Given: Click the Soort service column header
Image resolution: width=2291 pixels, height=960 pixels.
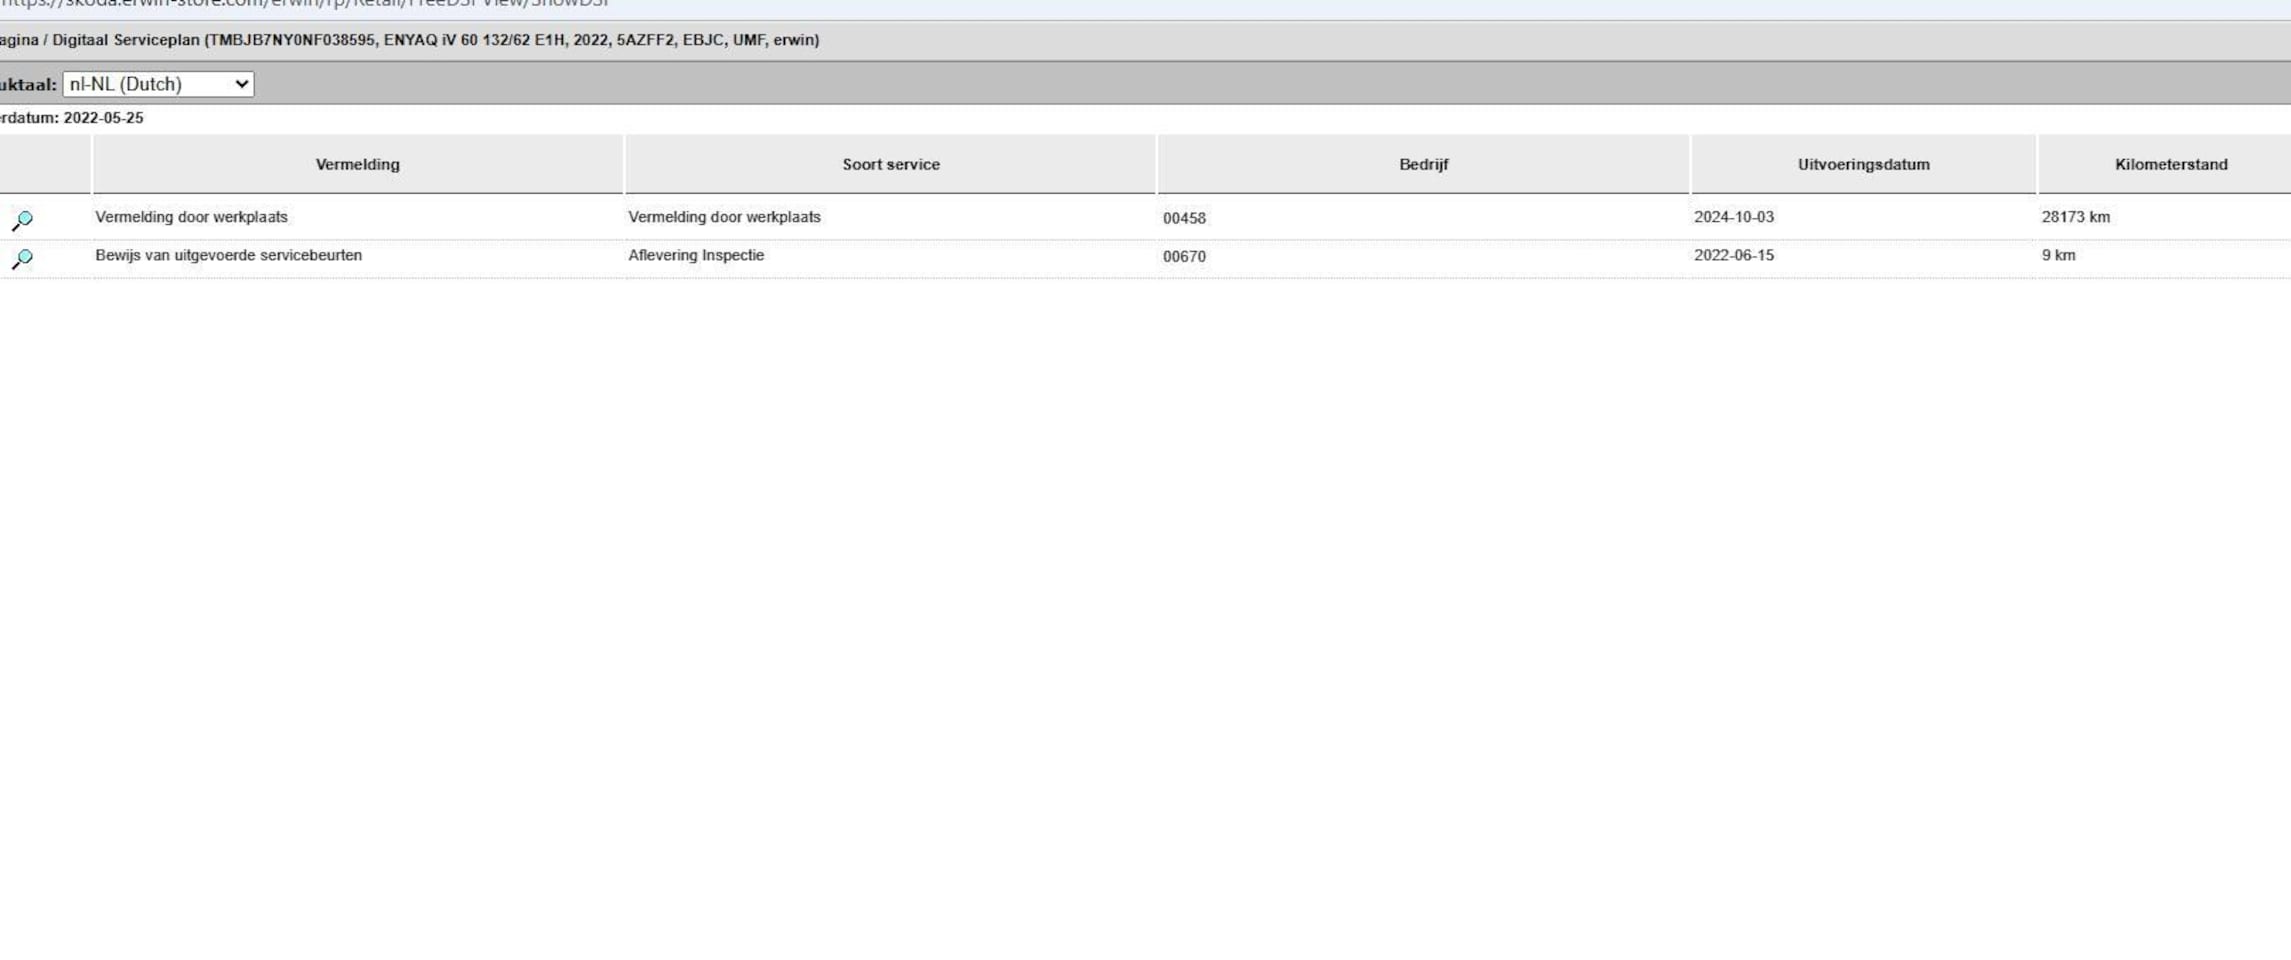Looking at the screenshot, I should click(x=890, y=164).
